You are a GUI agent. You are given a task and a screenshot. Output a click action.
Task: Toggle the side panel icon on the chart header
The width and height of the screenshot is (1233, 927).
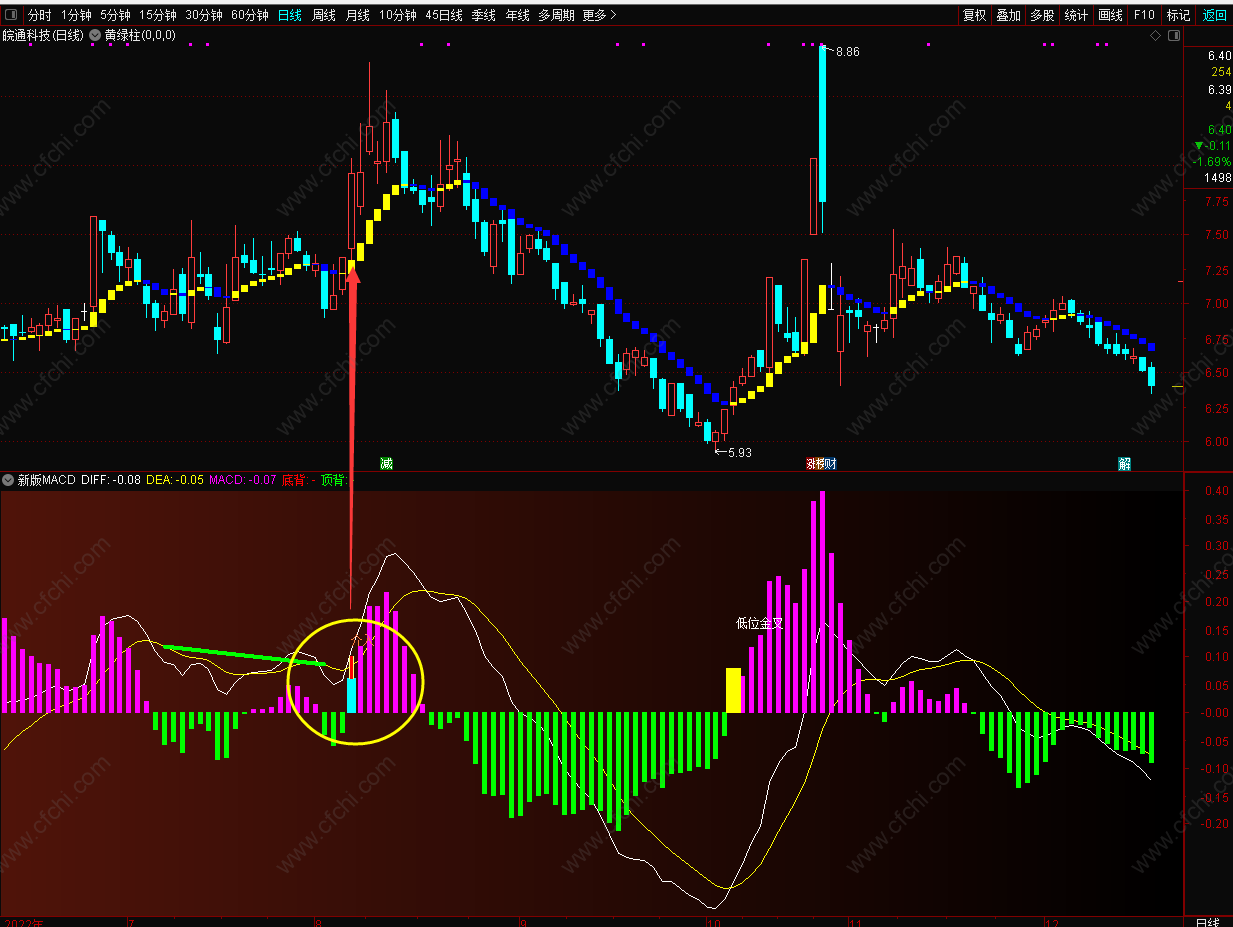pyautogui.click(x=1173, y=35)
